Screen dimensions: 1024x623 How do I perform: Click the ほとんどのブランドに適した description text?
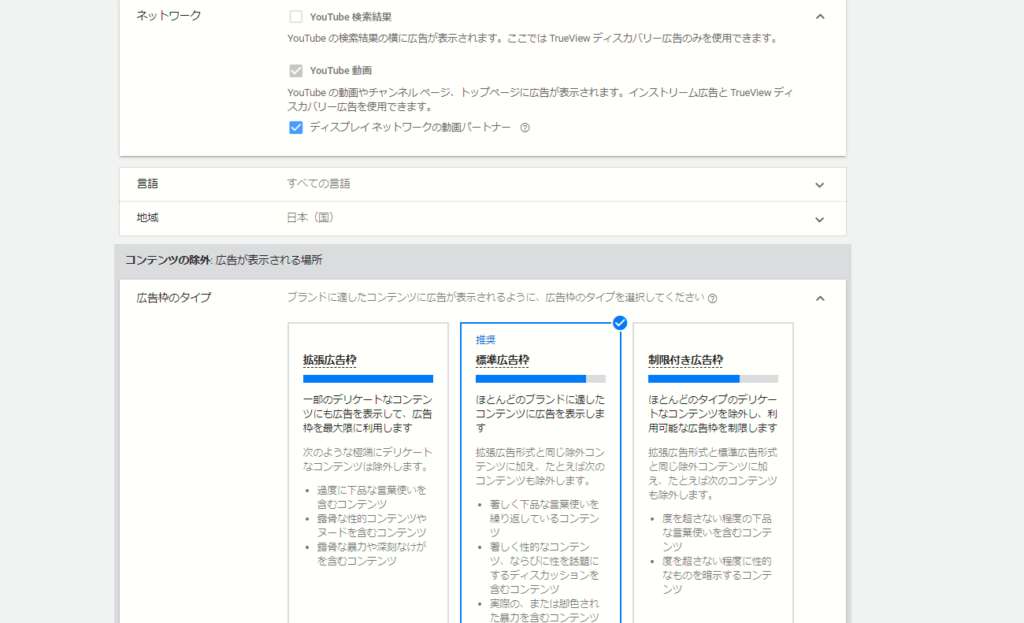[540, 413]
